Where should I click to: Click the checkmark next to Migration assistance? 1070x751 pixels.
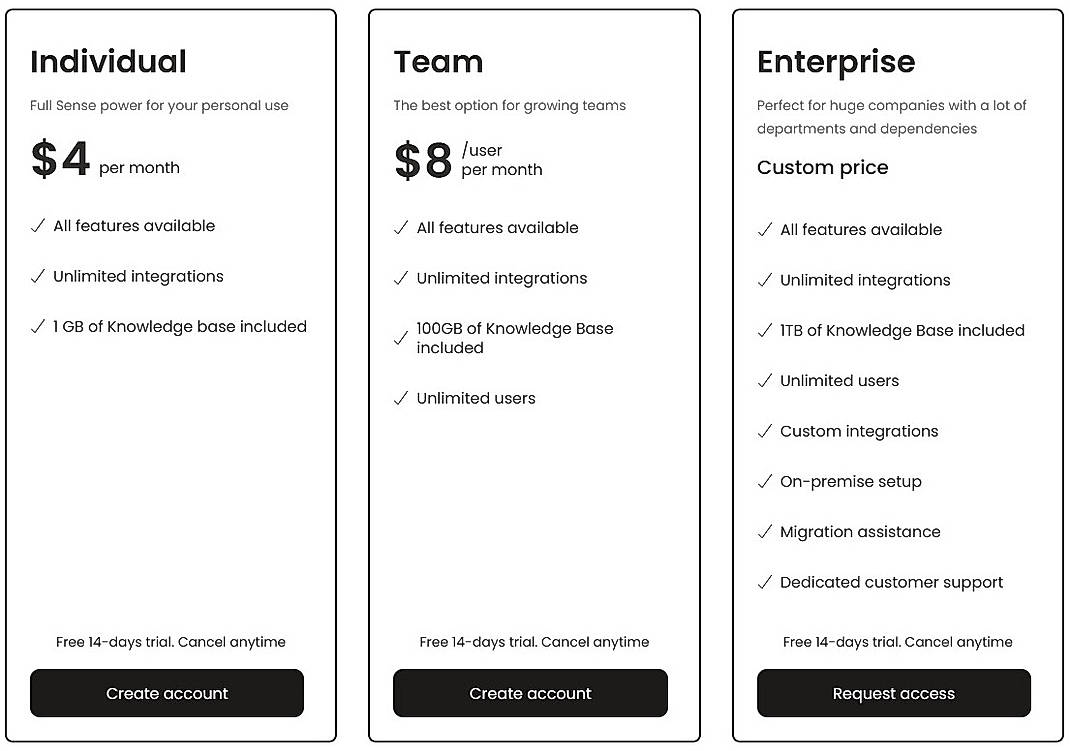tap(764, 532)
